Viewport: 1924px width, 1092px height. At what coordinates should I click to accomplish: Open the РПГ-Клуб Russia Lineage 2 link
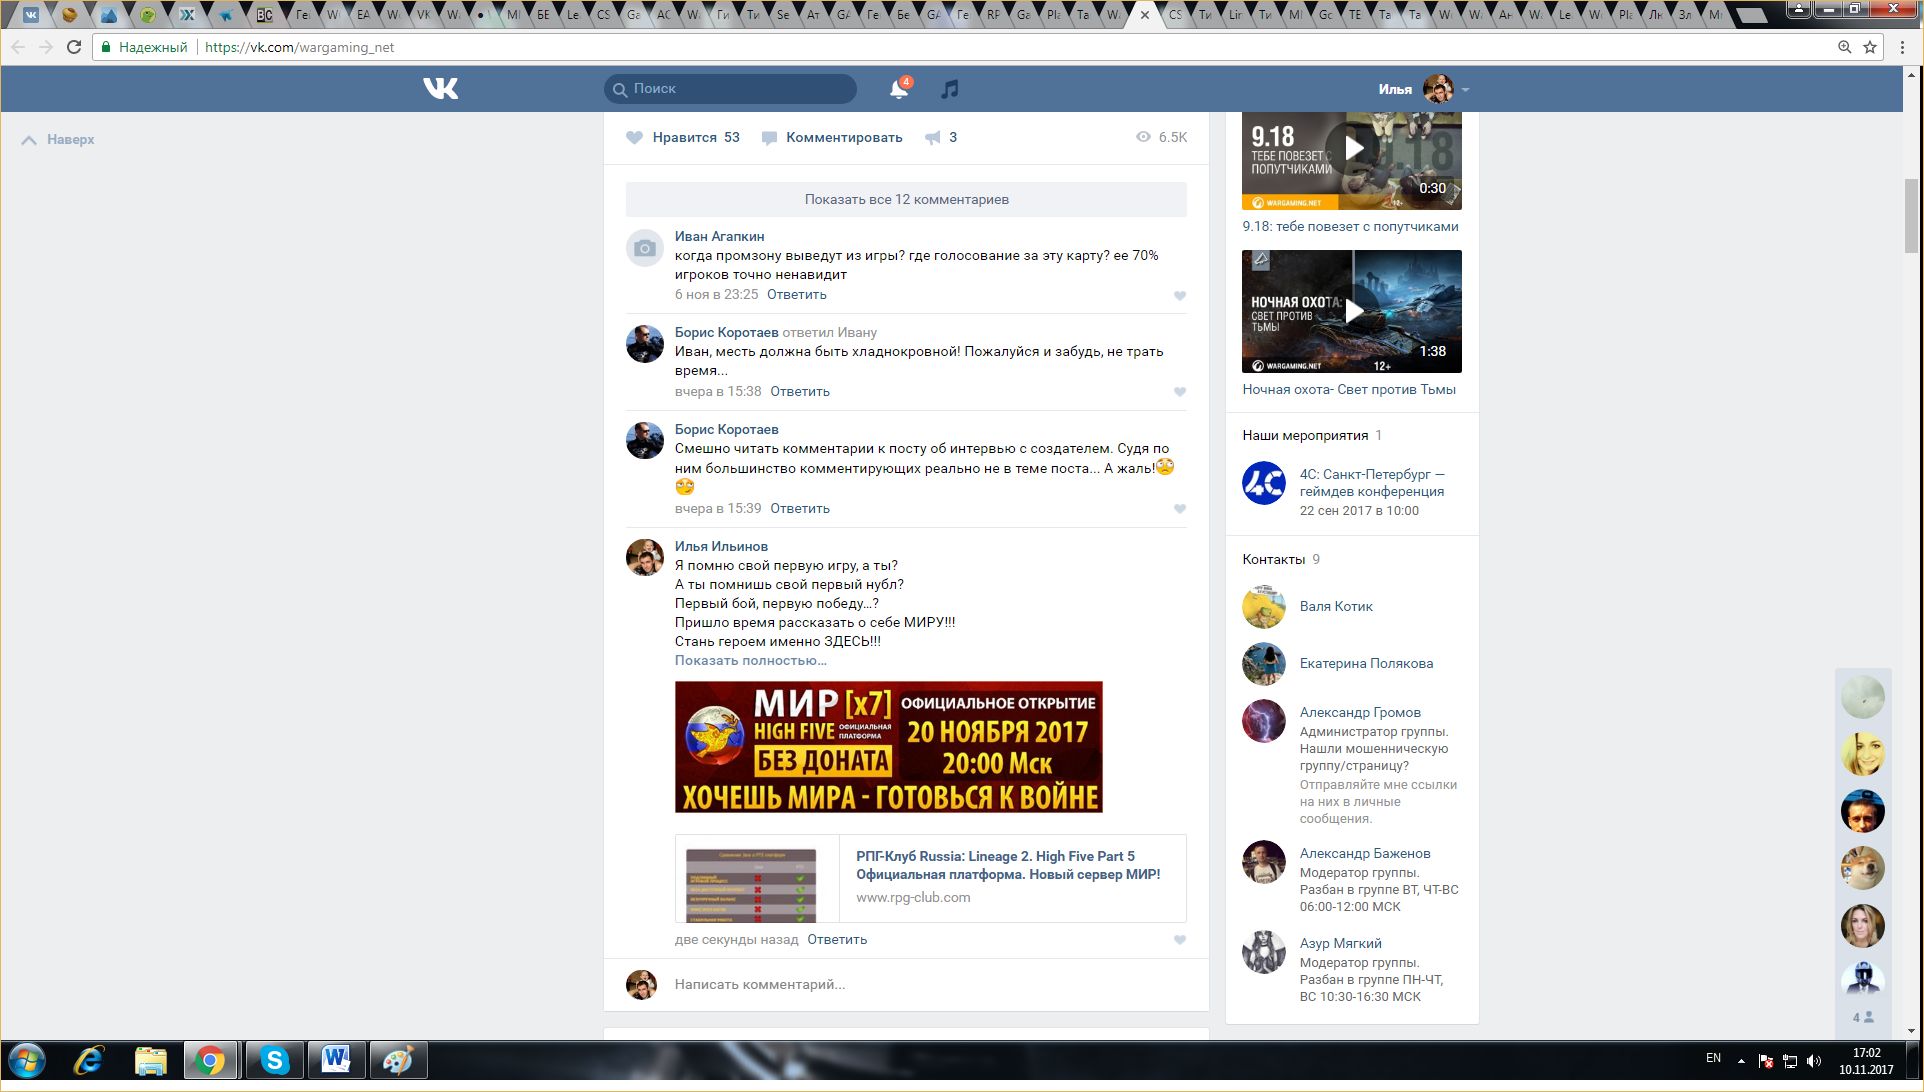(x=1008, y=865)
